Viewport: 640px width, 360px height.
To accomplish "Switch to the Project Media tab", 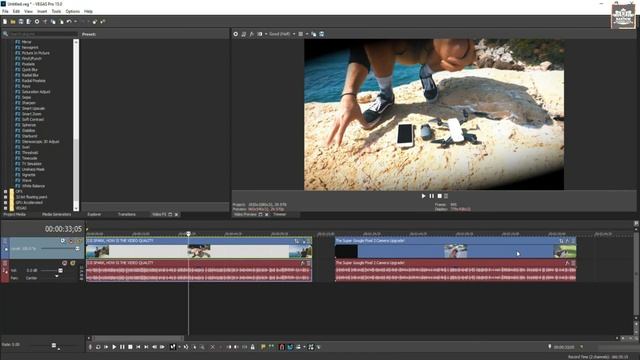I will click(x=14, y=214).
